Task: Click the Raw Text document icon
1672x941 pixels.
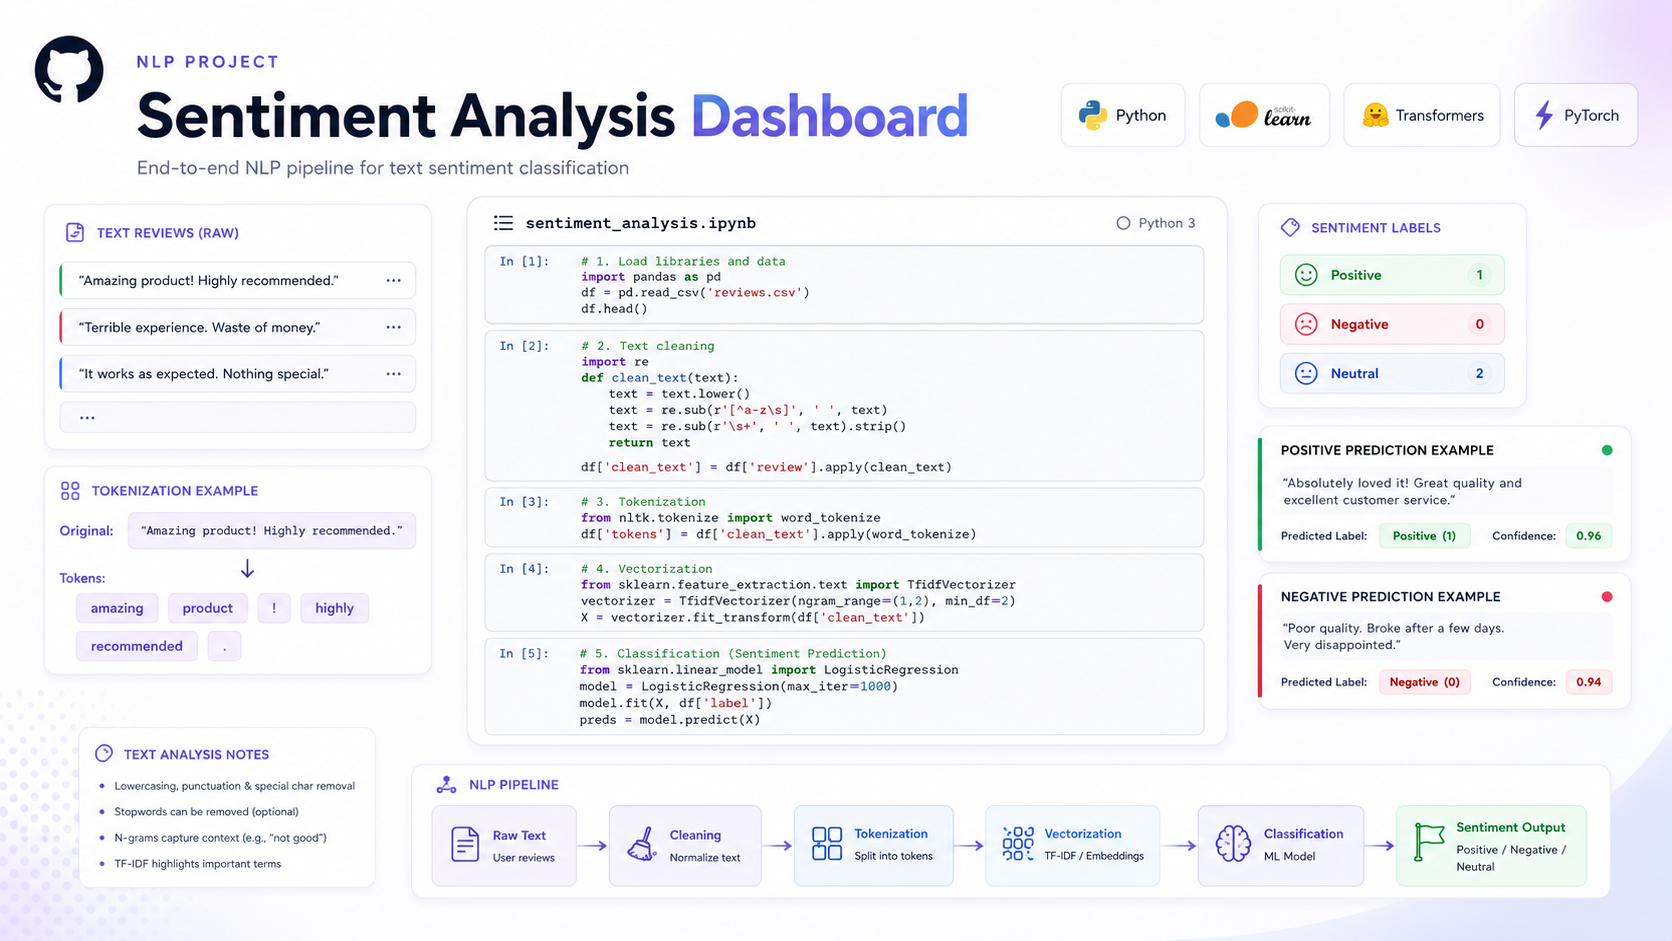Action: pyautogui.click(x=465, y=845)
